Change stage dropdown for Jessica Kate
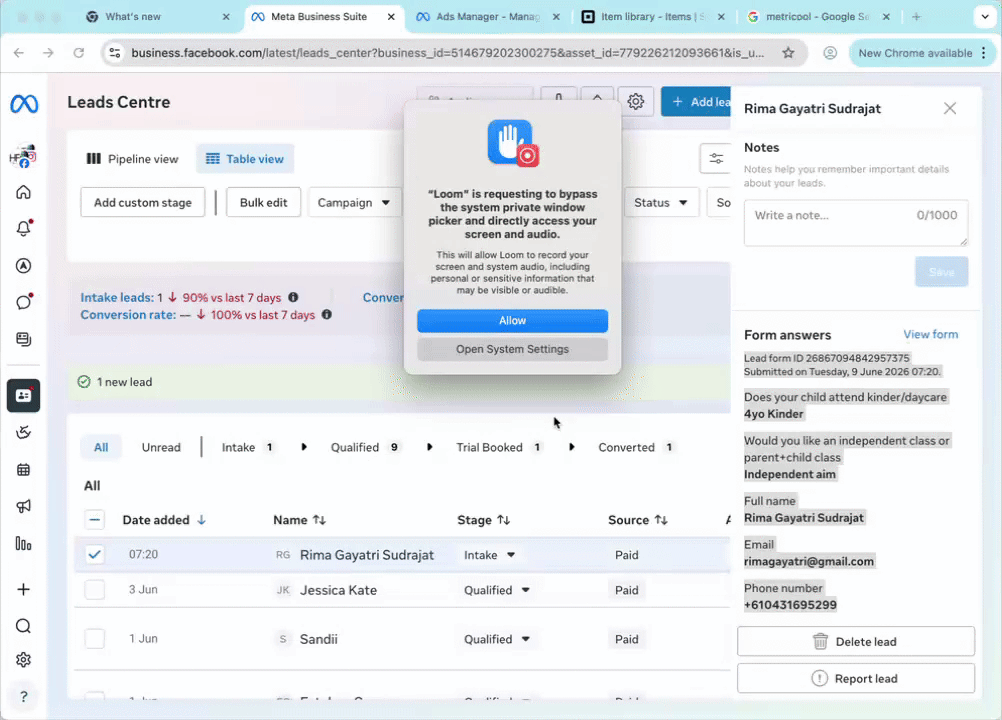The height and width of the screenshot is (720, 1002). click(x=497, y=590)
